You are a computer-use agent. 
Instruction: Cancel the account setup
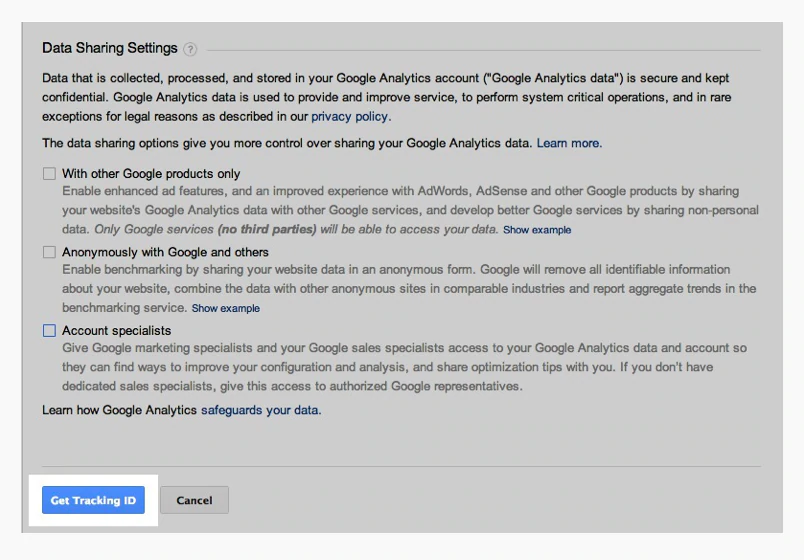pyautogui.click(x=194, y=500)
